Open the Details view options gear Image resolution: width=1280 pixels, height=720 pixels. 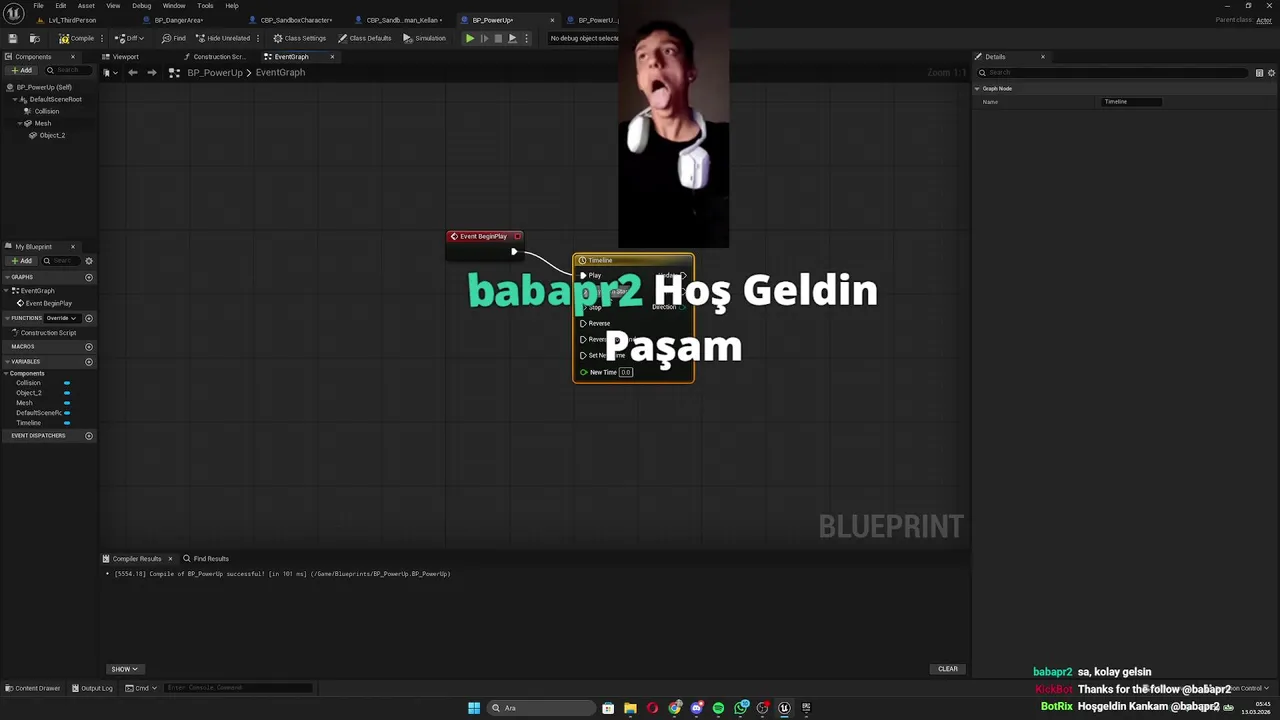pyautogui.click(x=1272, y=72)
